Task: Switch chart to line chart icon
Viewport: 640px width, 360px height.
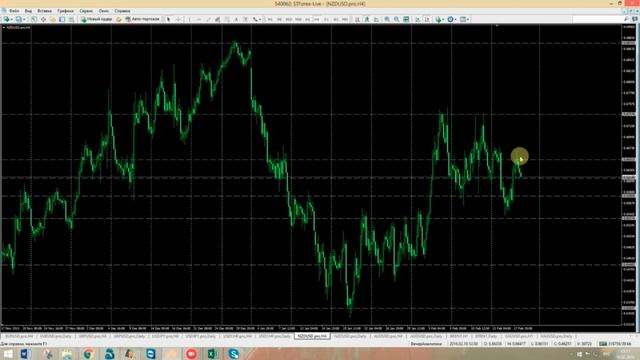Action: pos(376,19)
